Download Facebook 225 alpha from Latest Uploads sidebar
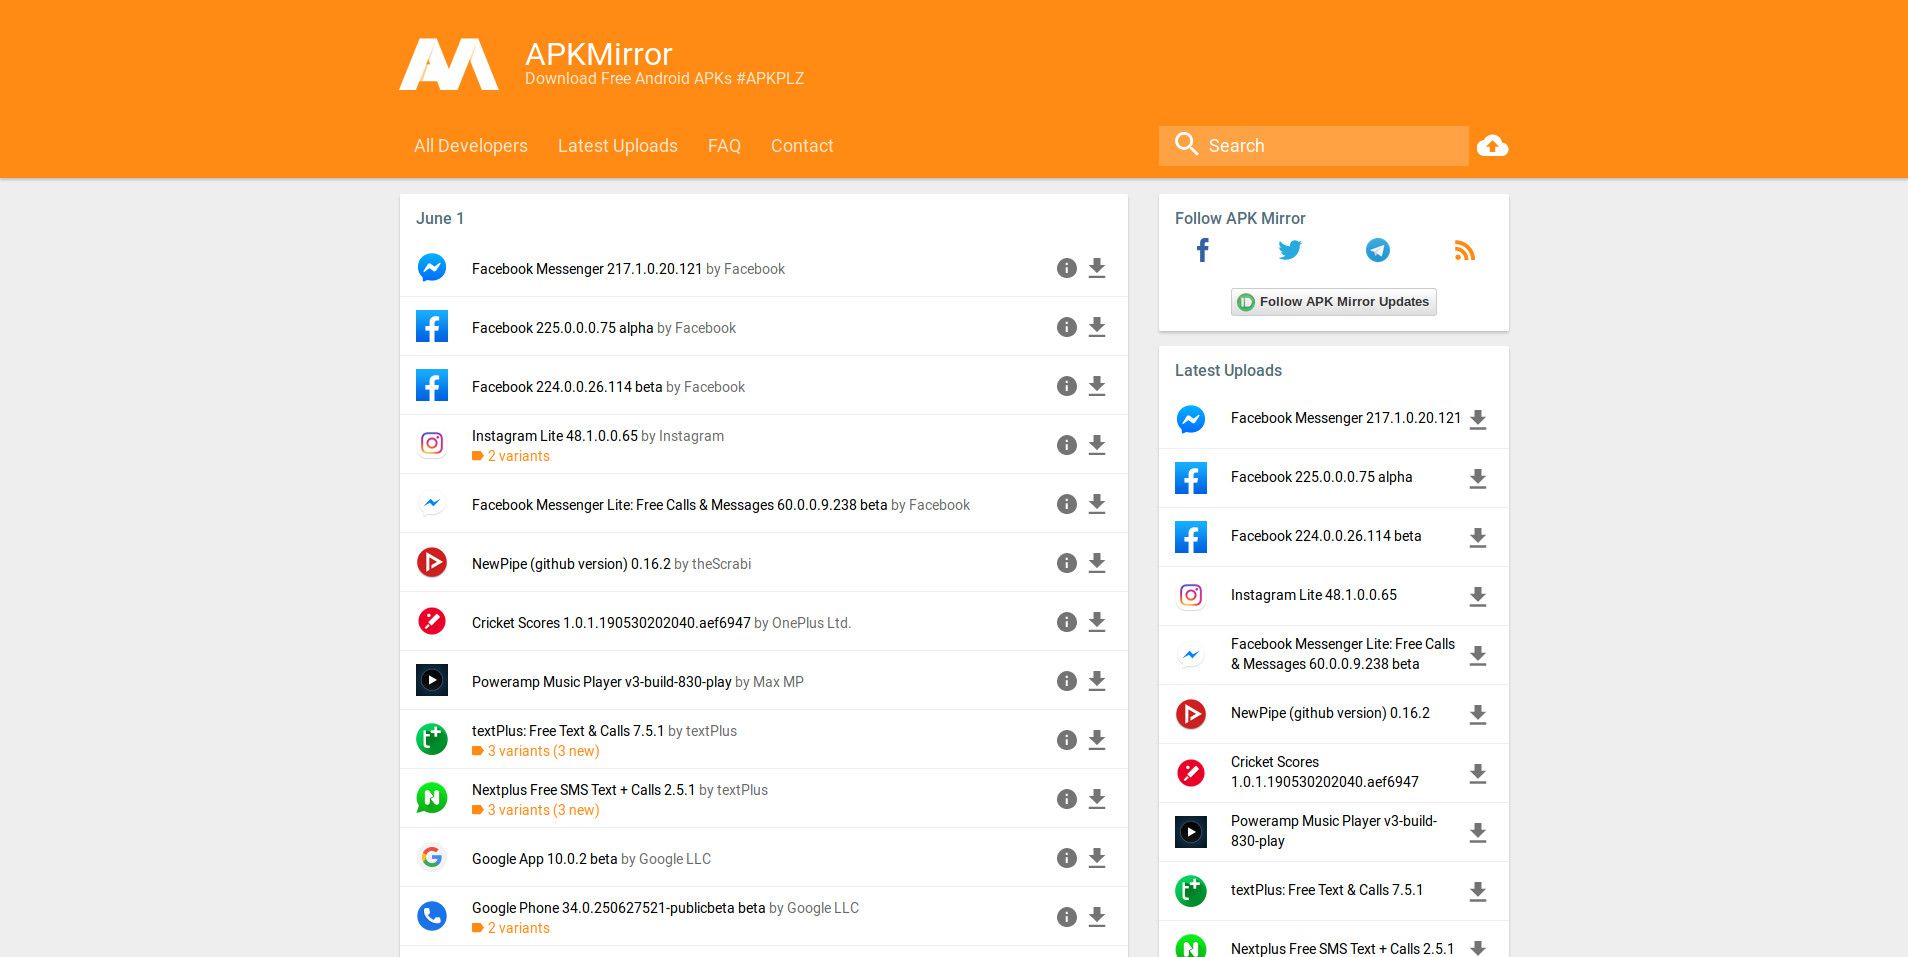The height and width of the screenshot is (957, 1908). click(x=1478, y=479)
